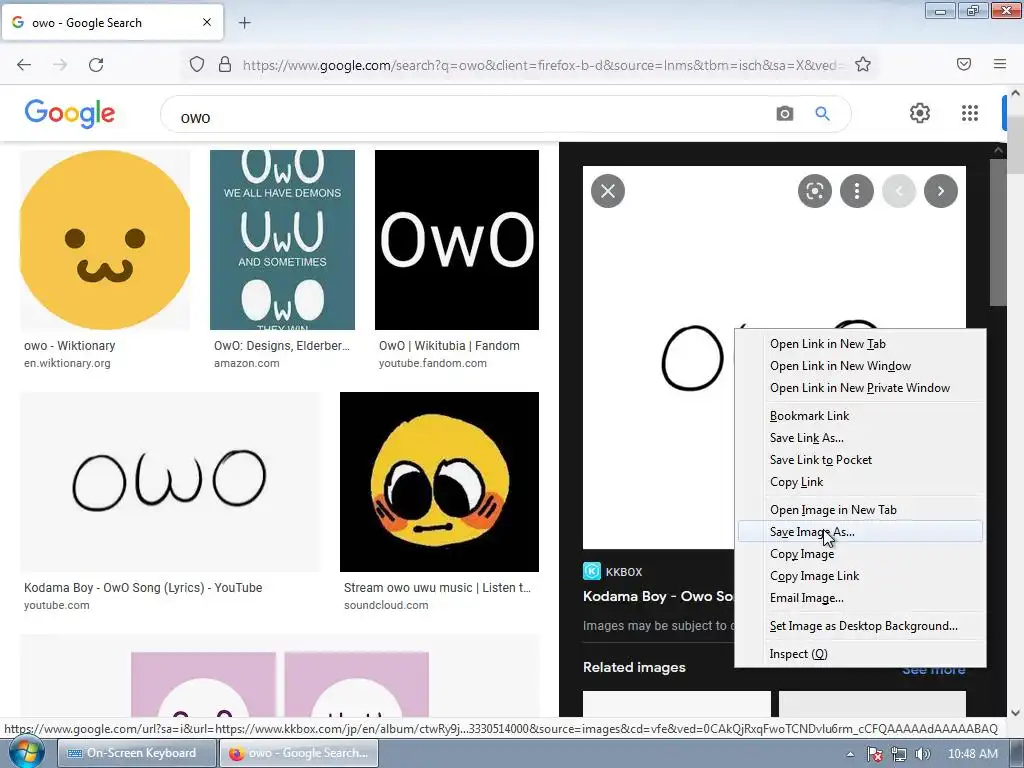Screen dimensions: 1024x768
Task: Open the Windows Start button
Action: (x=26, y=753)
